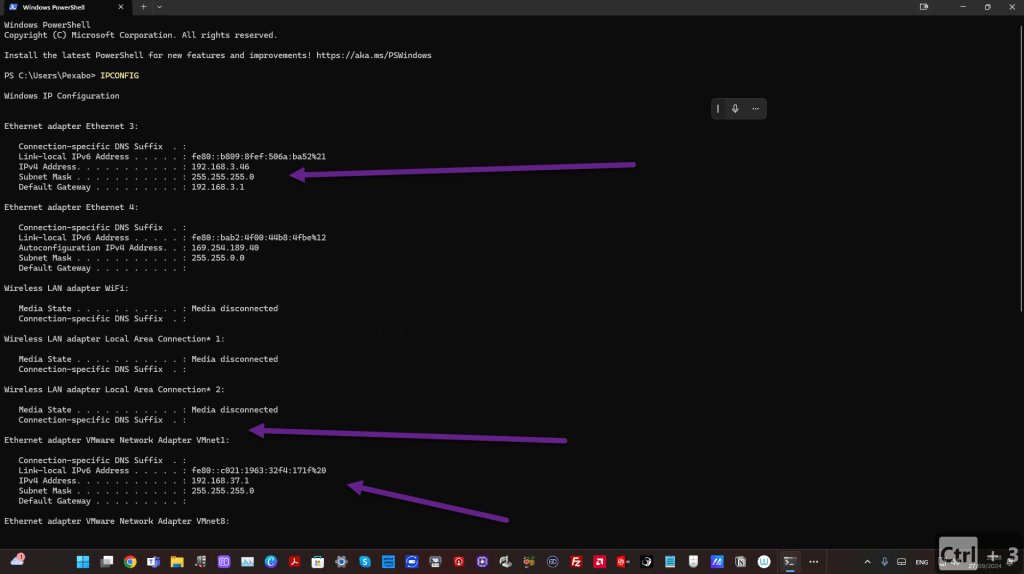Click the IPCONFIG command text
Screen dimensions: 1024x574
coord(120,76)
